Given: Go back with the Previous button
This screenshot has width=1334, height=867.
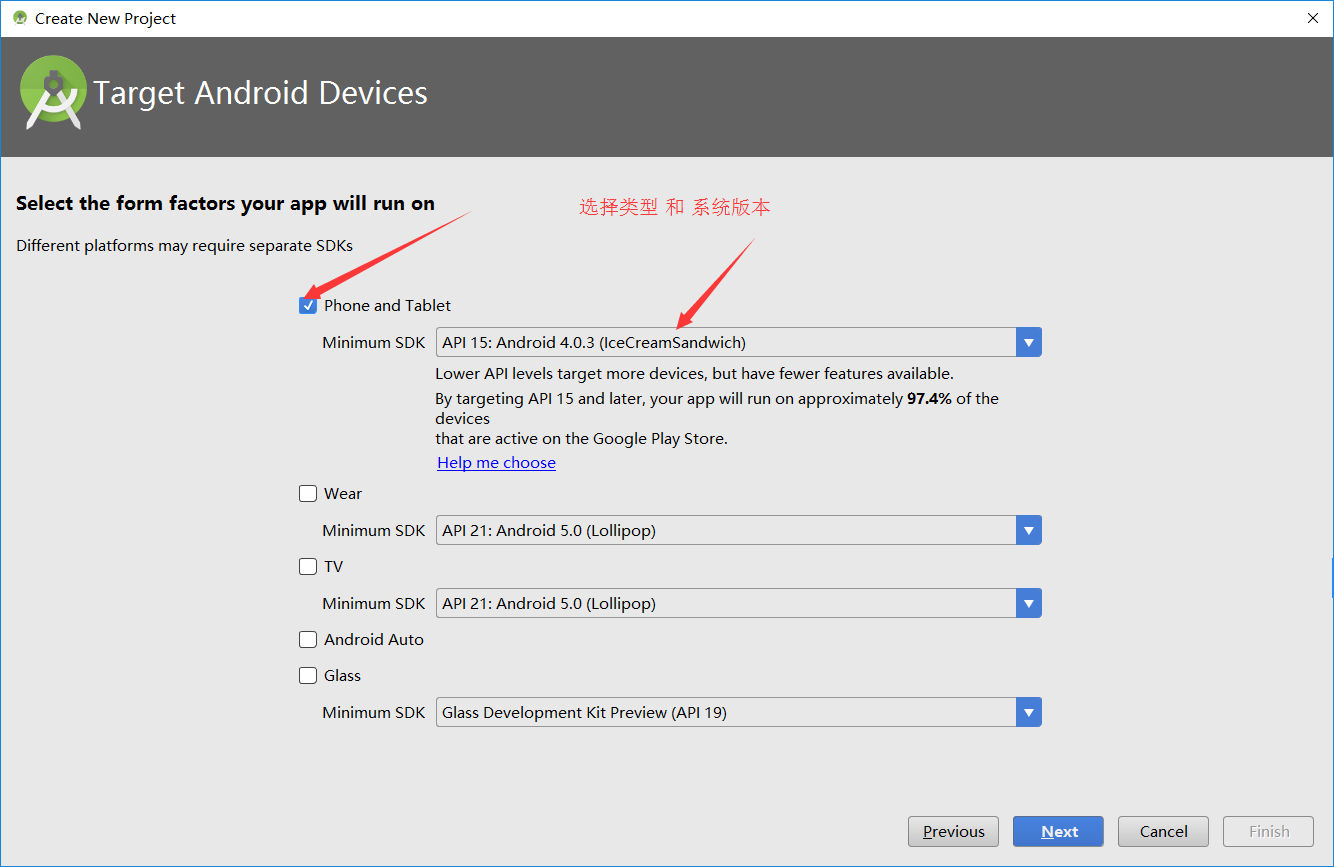Looking at the screenshot, I should [953, 832].
